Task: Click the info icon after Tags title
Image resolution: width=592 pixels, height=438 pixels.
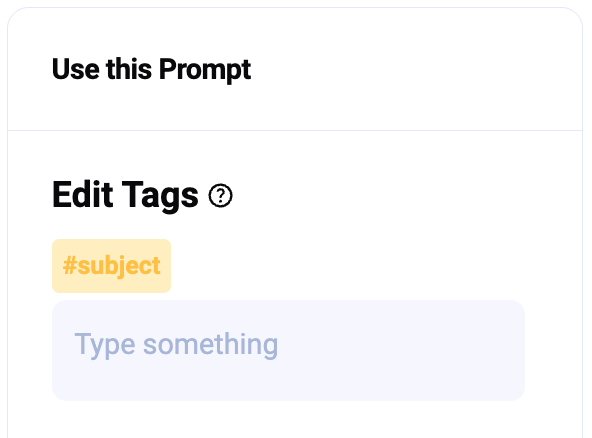Action: pyautogui.click(x=220, y=196)
